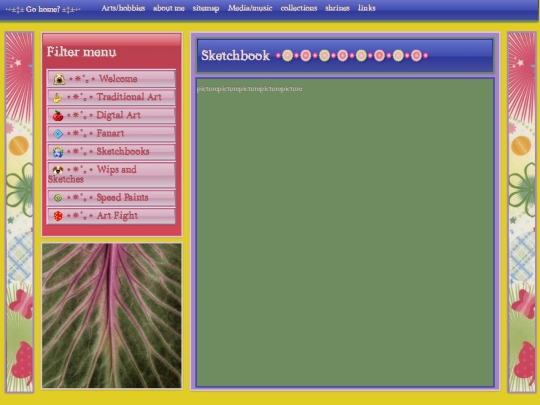
Task: Click the blue character icon beside Sketchbooks
Action: (58, 152)
